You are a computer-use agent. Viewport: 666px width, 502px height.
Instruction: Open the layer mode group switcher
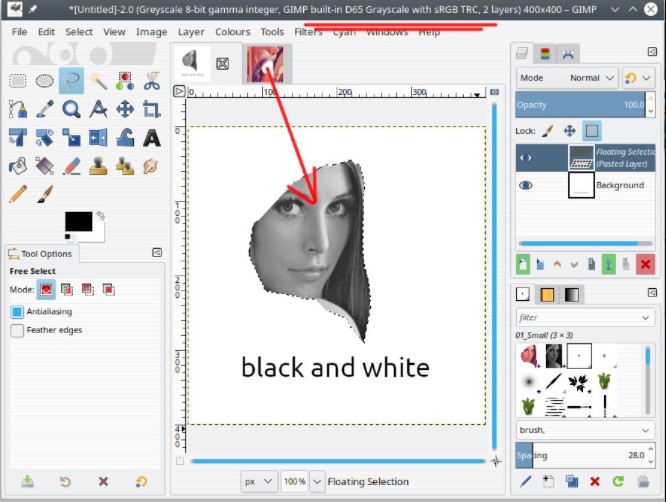(x=638, y=78)
